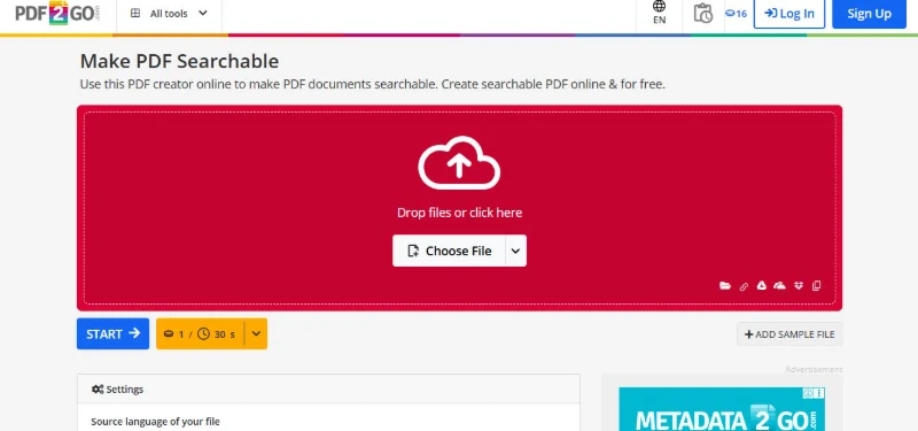Click the Dropbox icon
The image size is (918, 431).
[x=799, y=286]
